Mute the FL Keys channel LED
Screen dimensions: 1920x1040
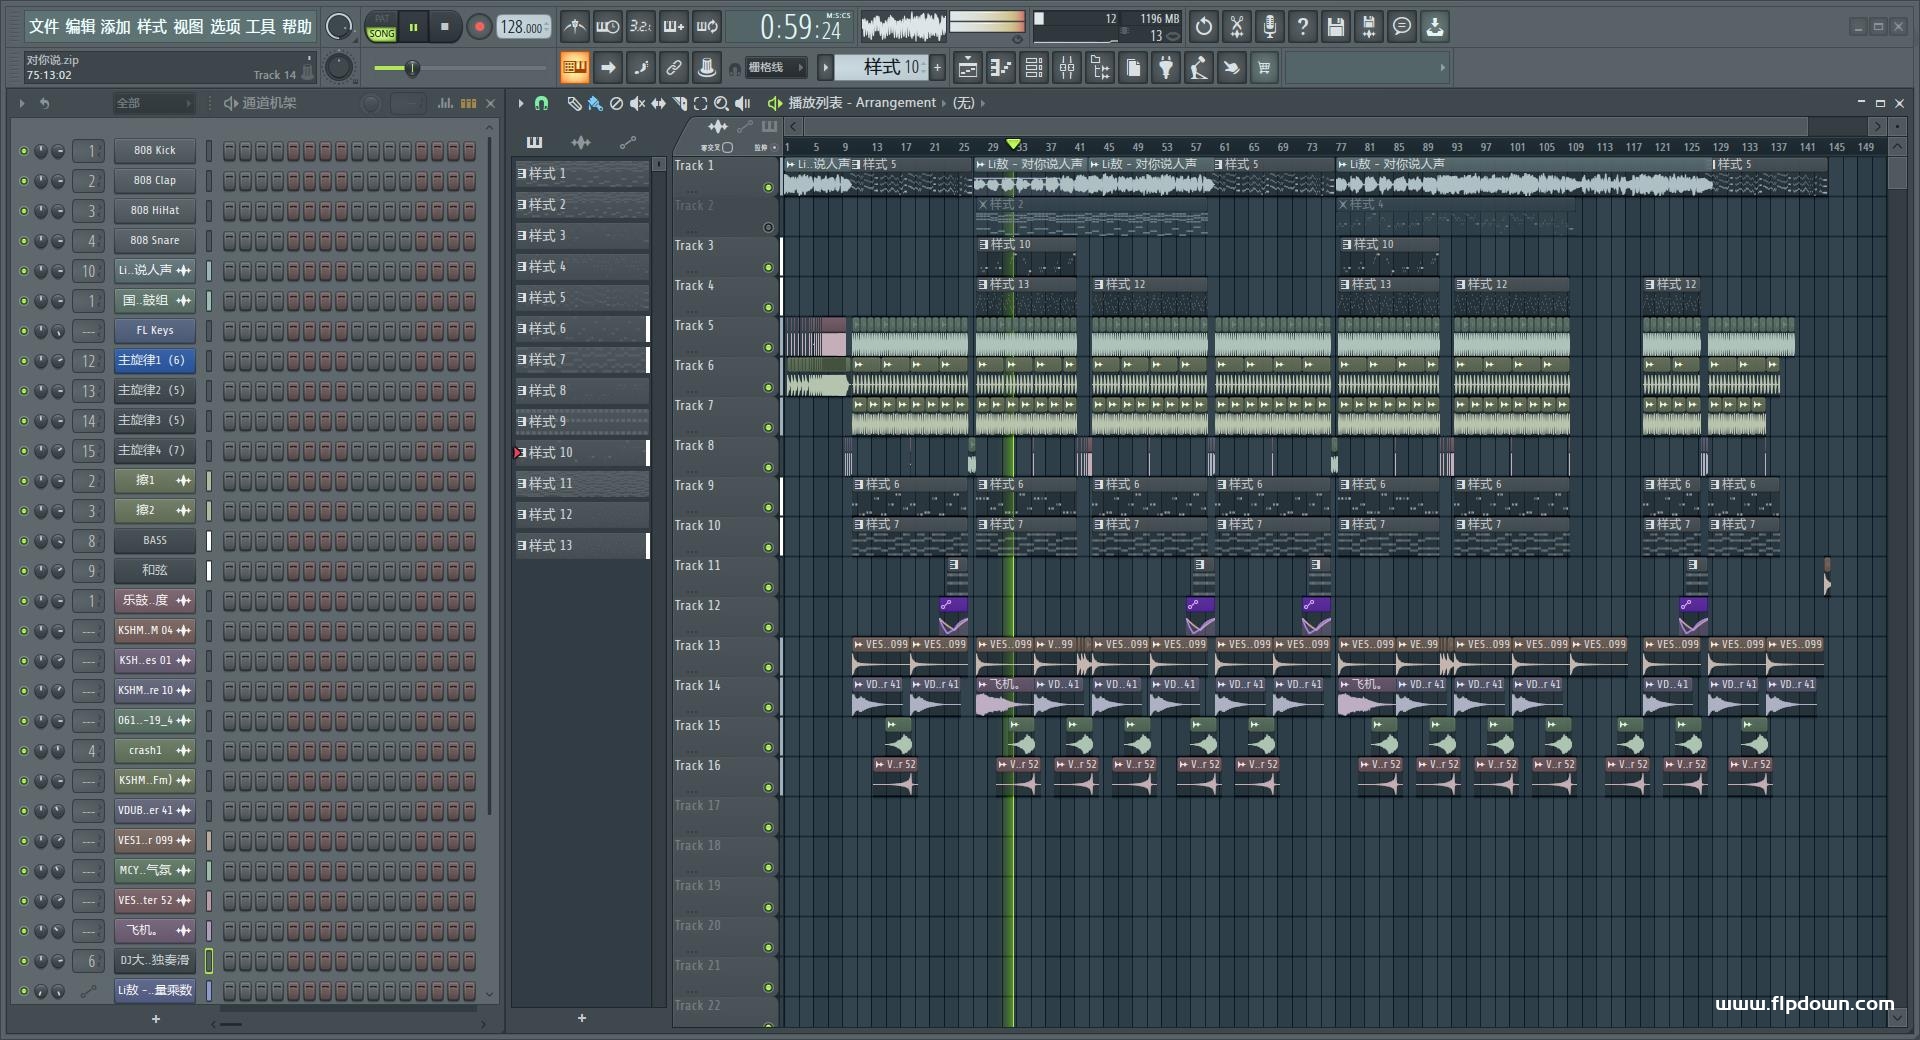24,331
